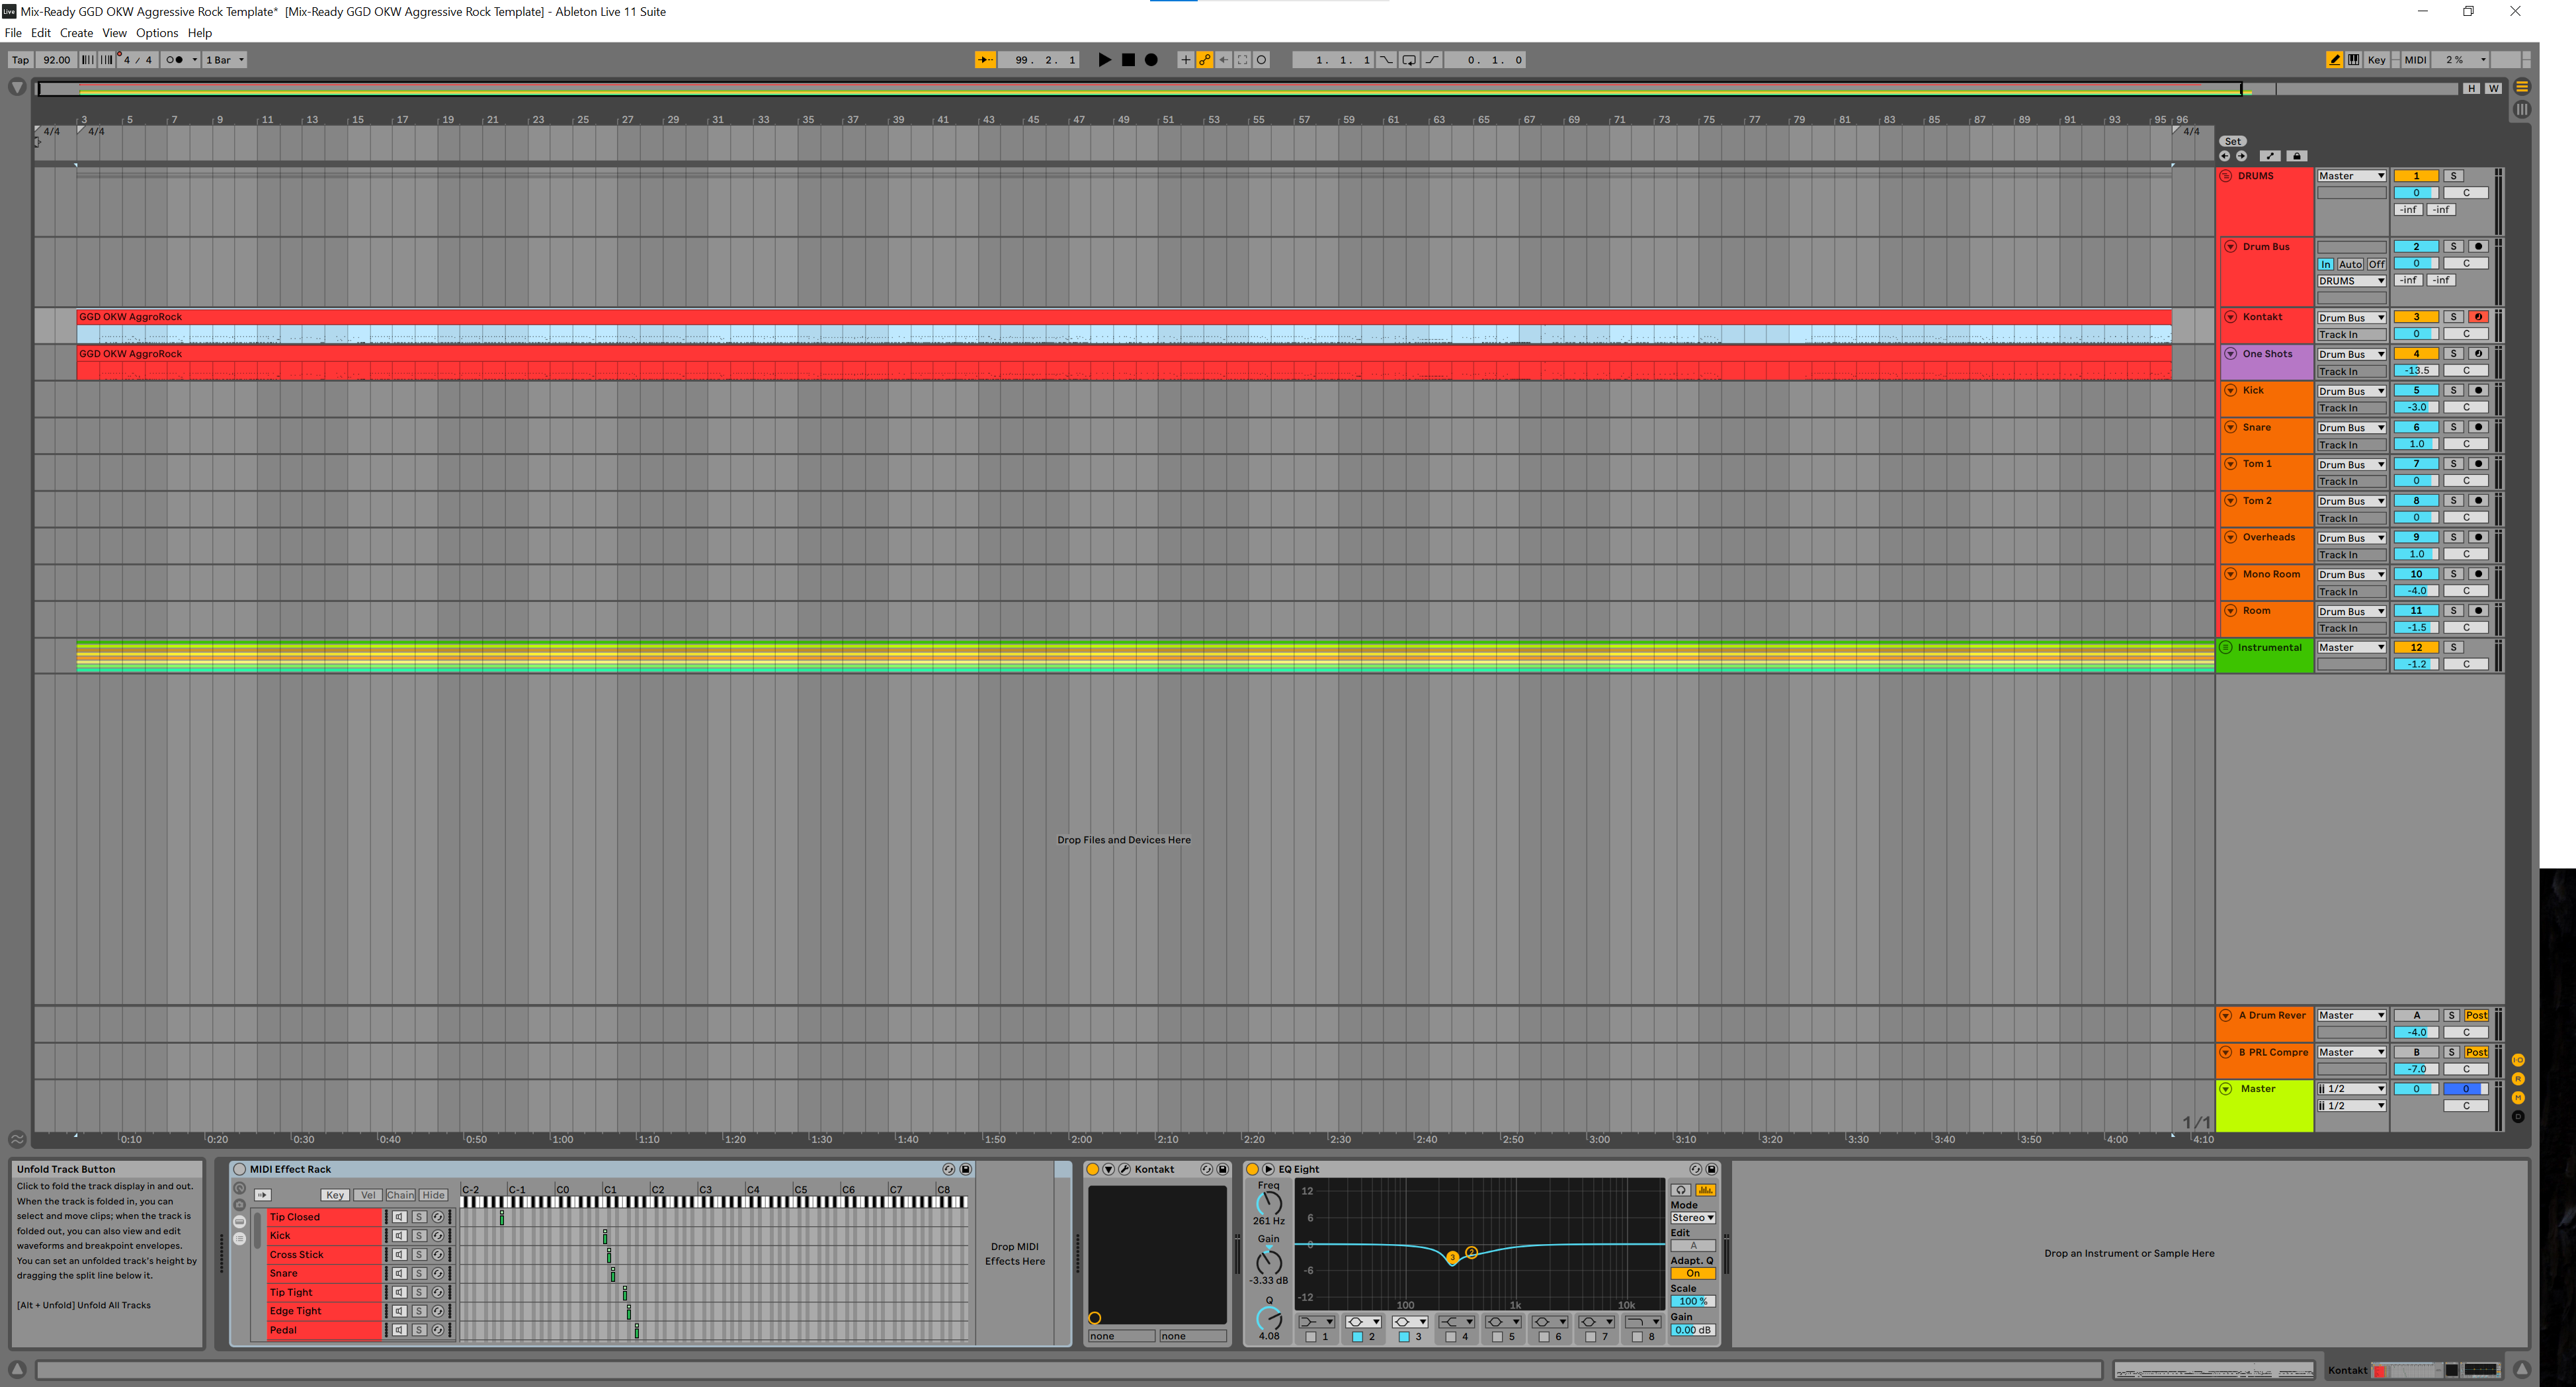The height and width of the screenshot is (1387, 2576).
Task: Click the Arrangement Record button
Action: (x=1151, y=60)
